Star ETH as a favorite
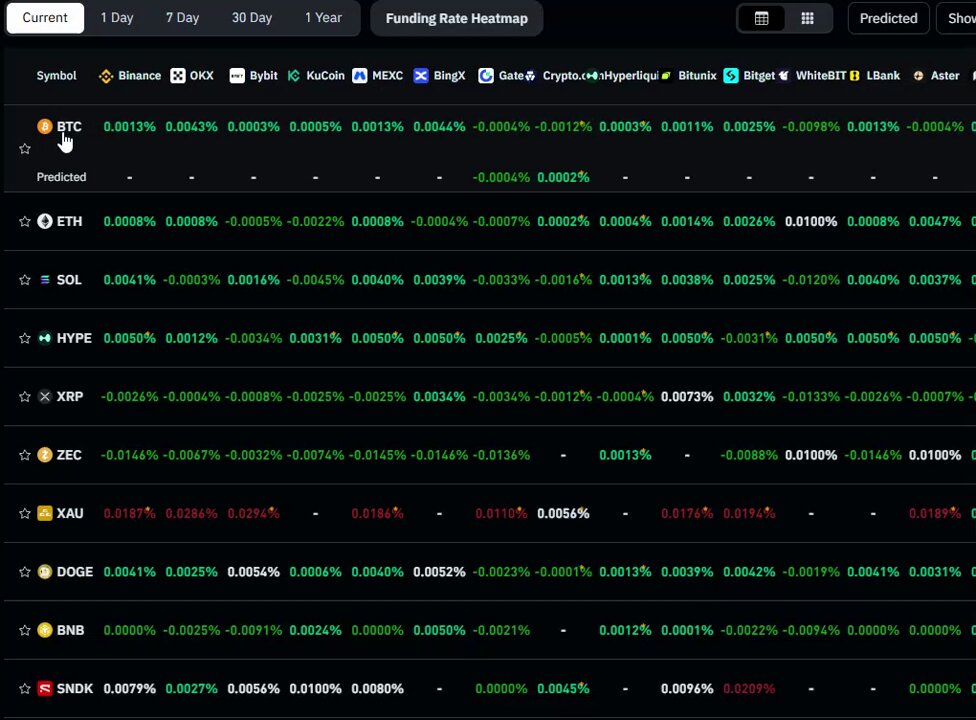 (x=25, y=222)
